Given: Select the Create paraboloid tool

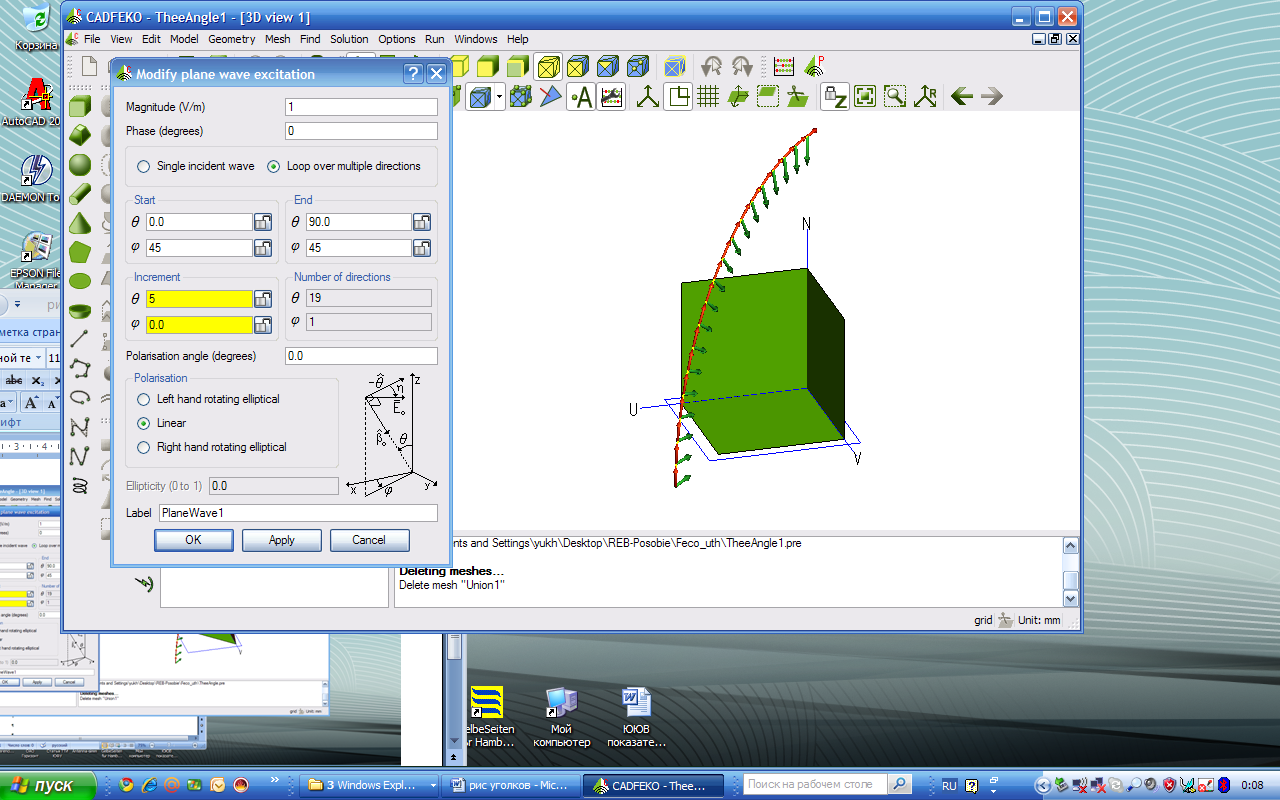Looking at the screenshot, I should [81, 310].
